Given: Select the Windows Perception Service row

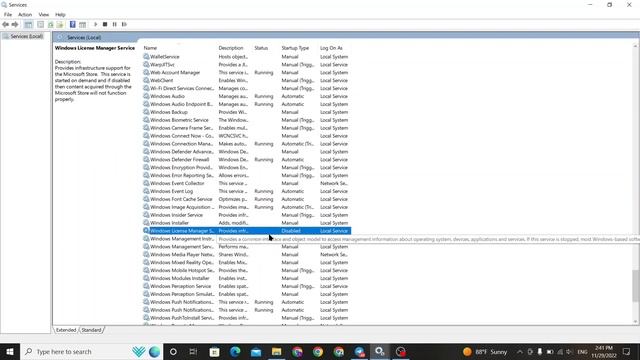Looking at the screenshot, I should (x=247, y=286).
